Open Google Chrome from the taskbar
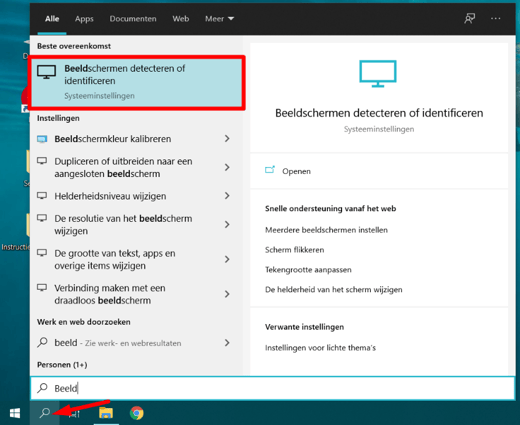Screen dimensions: 520x425 137,413
